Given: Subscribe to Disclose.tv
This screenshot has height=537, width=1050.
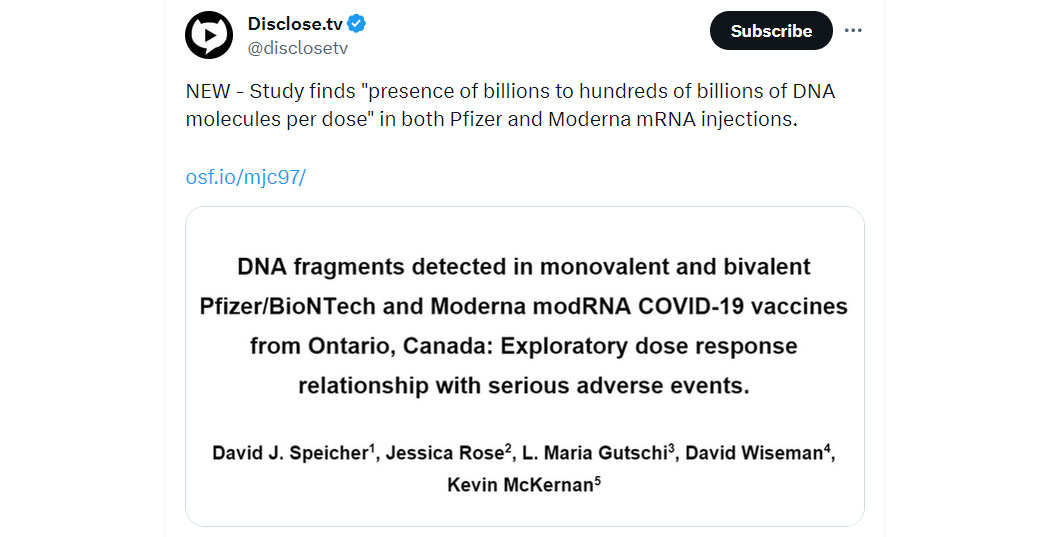Looking at the screenshot, I should point(771,31).
